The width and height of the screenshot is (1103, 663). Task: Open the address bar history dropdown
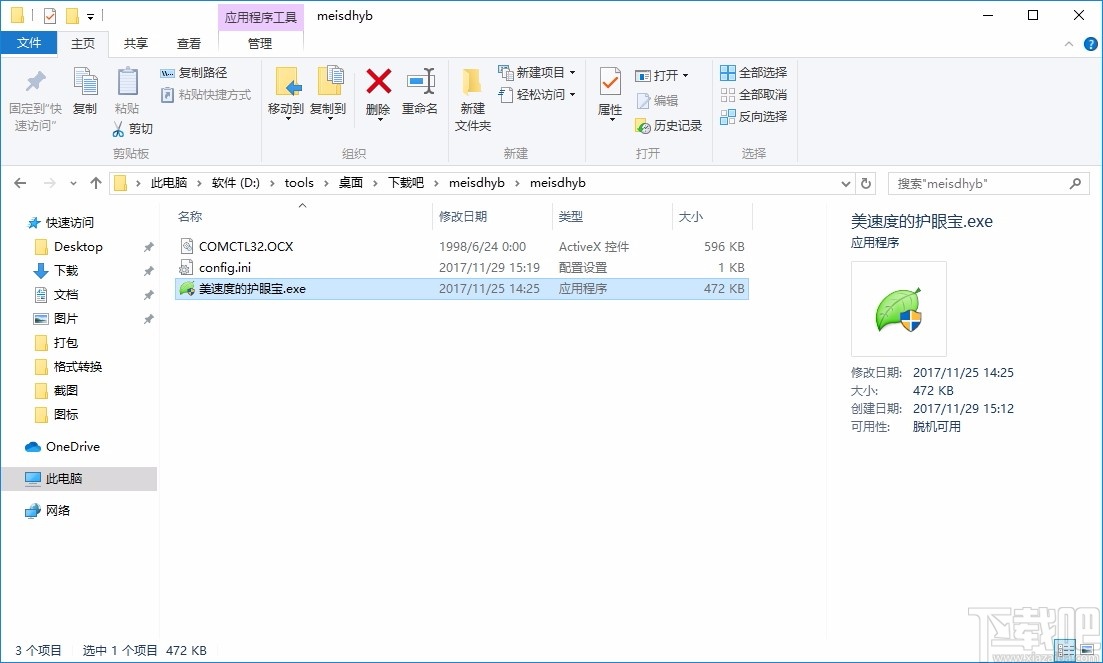click(x=845, y=183)
